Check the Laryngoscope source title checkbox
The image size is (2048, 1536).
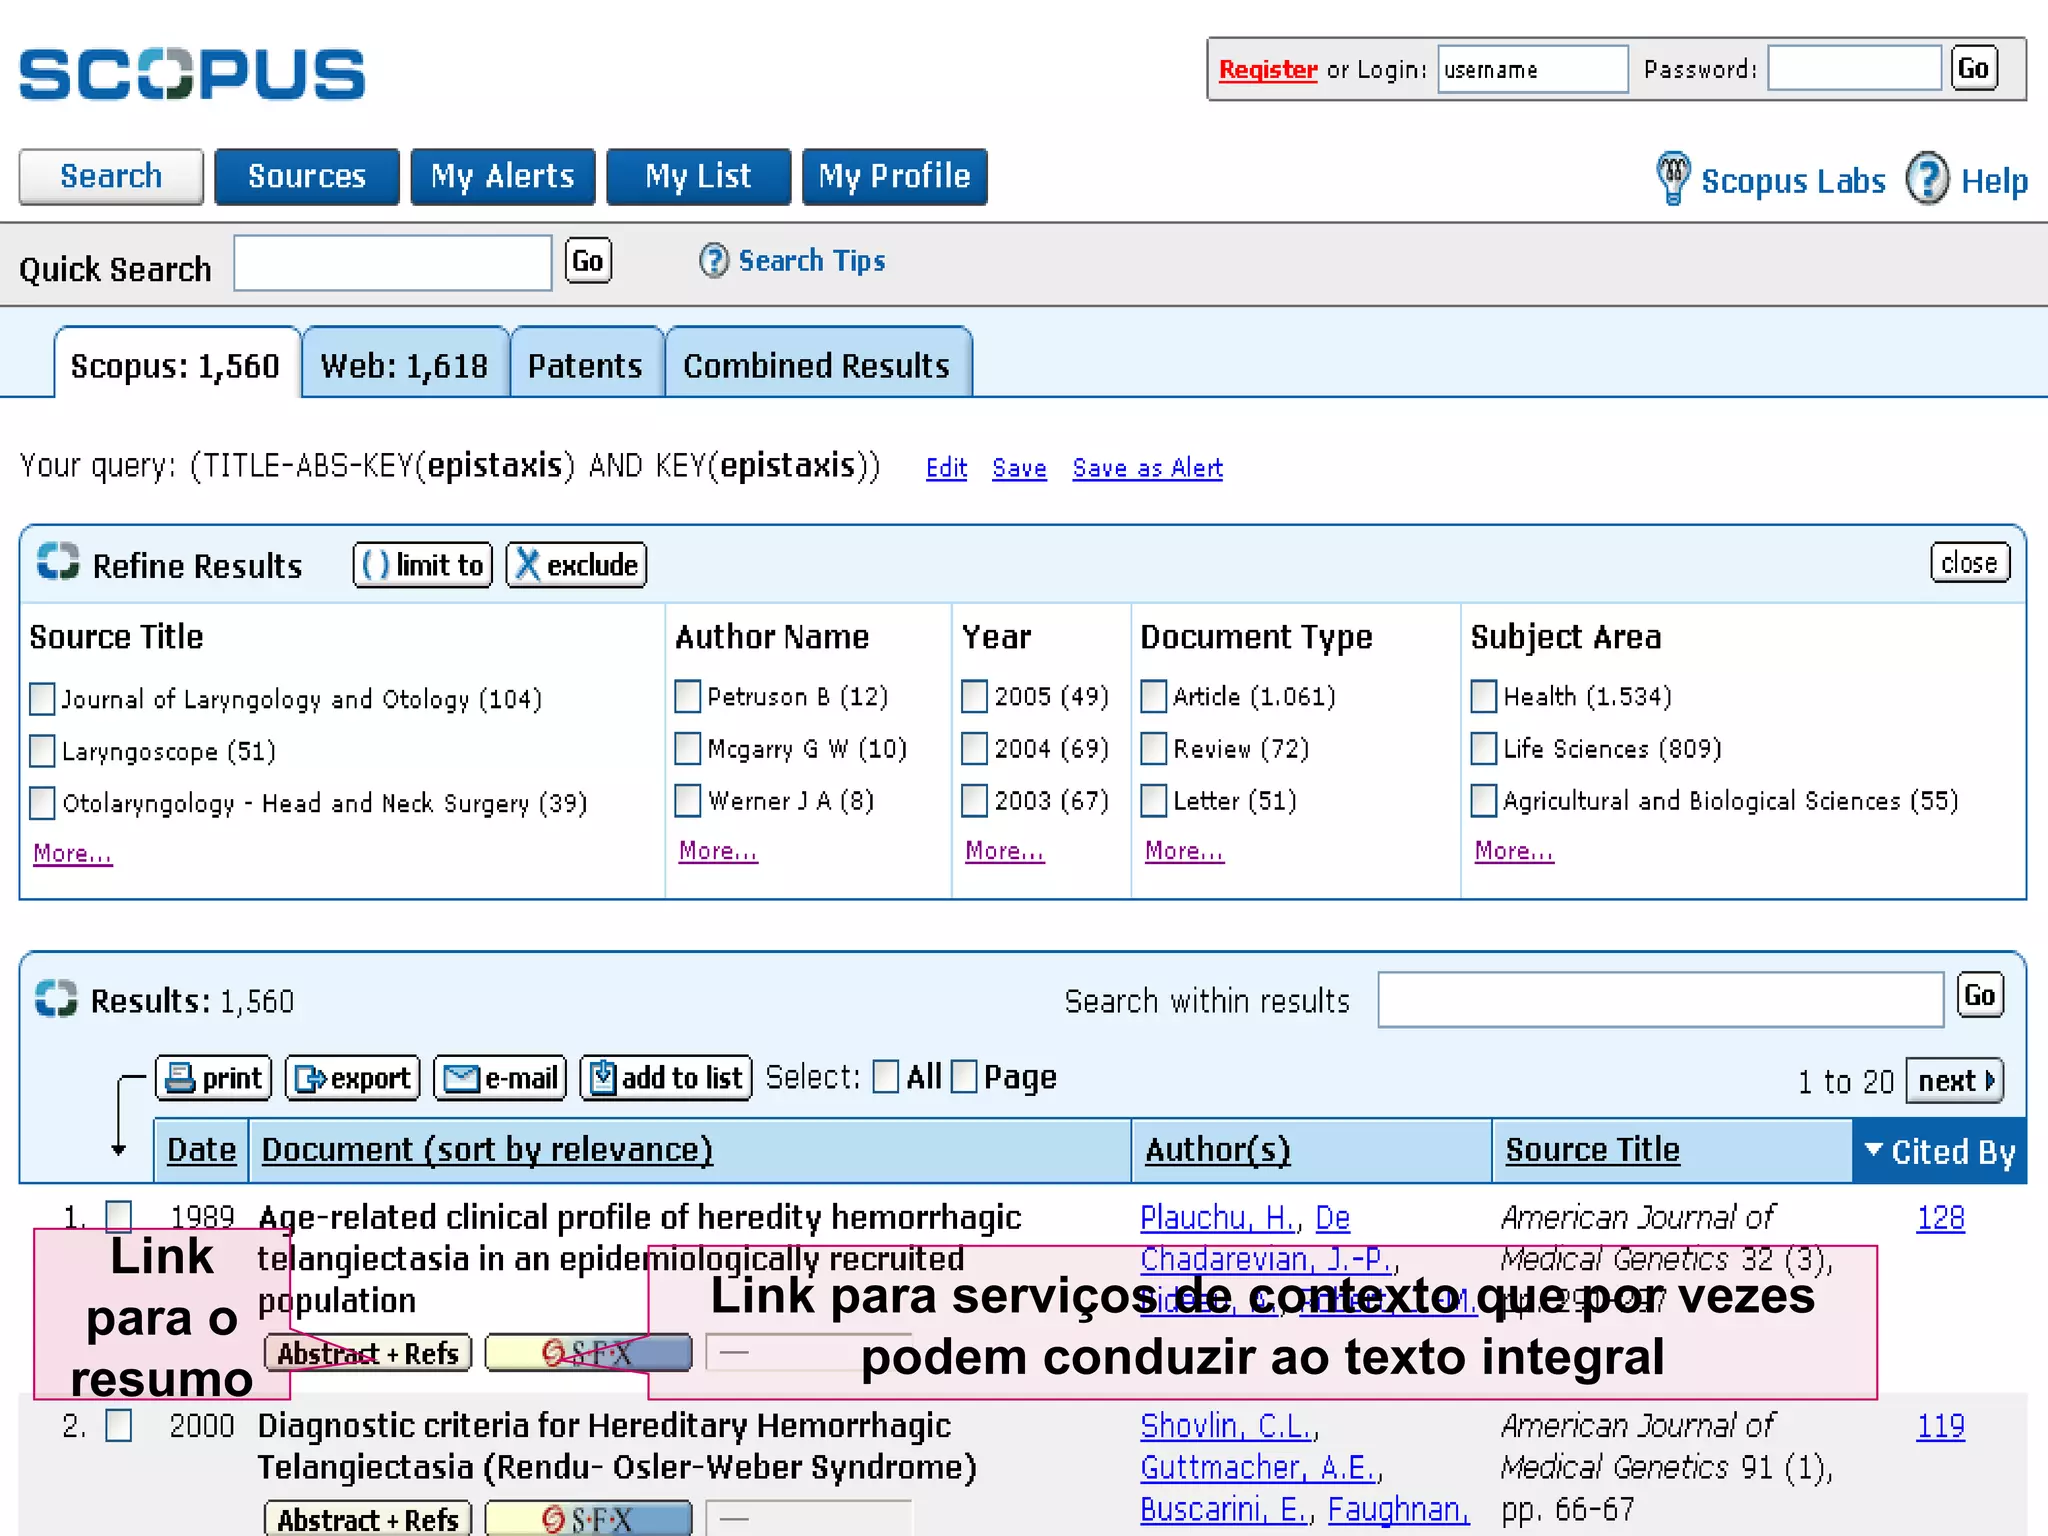[42, 751]
